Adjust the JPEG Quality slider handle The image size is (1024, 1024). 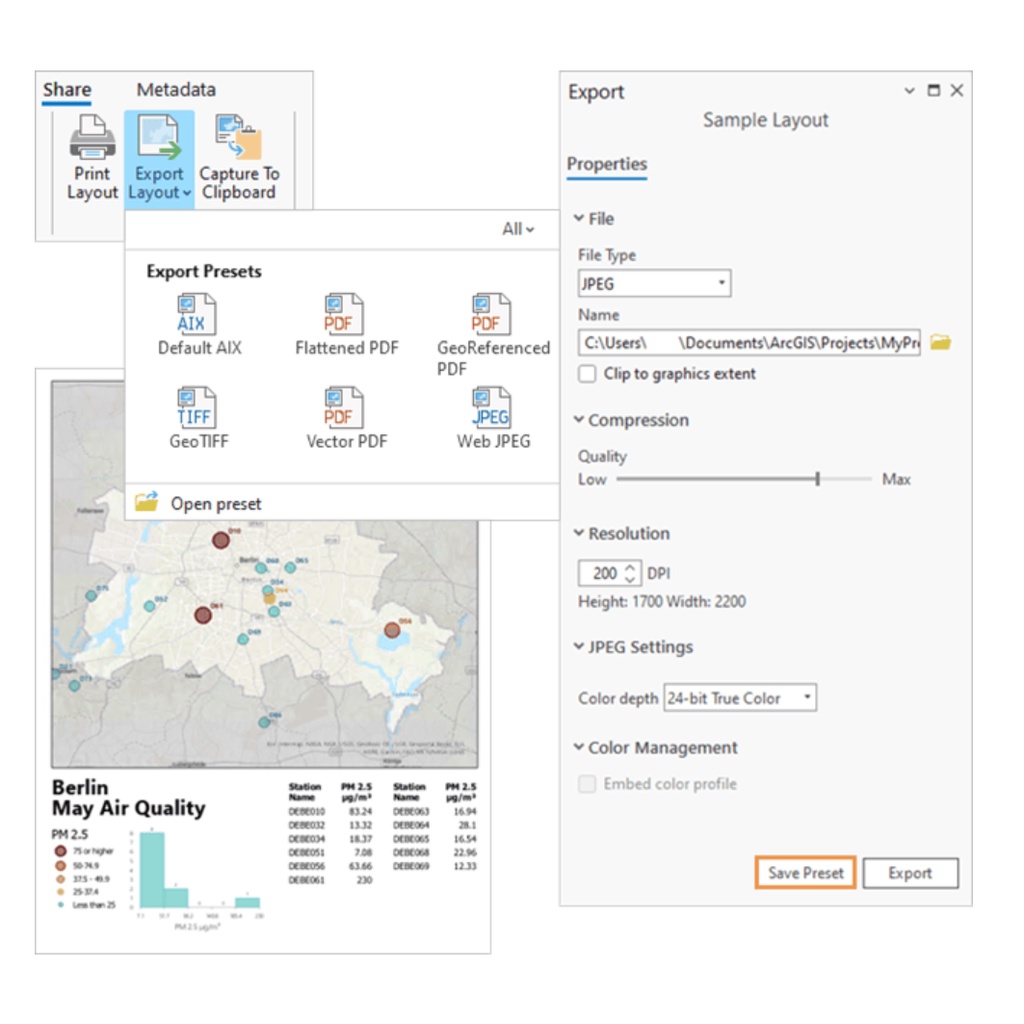pyautogui.click(x=818, y=479)
